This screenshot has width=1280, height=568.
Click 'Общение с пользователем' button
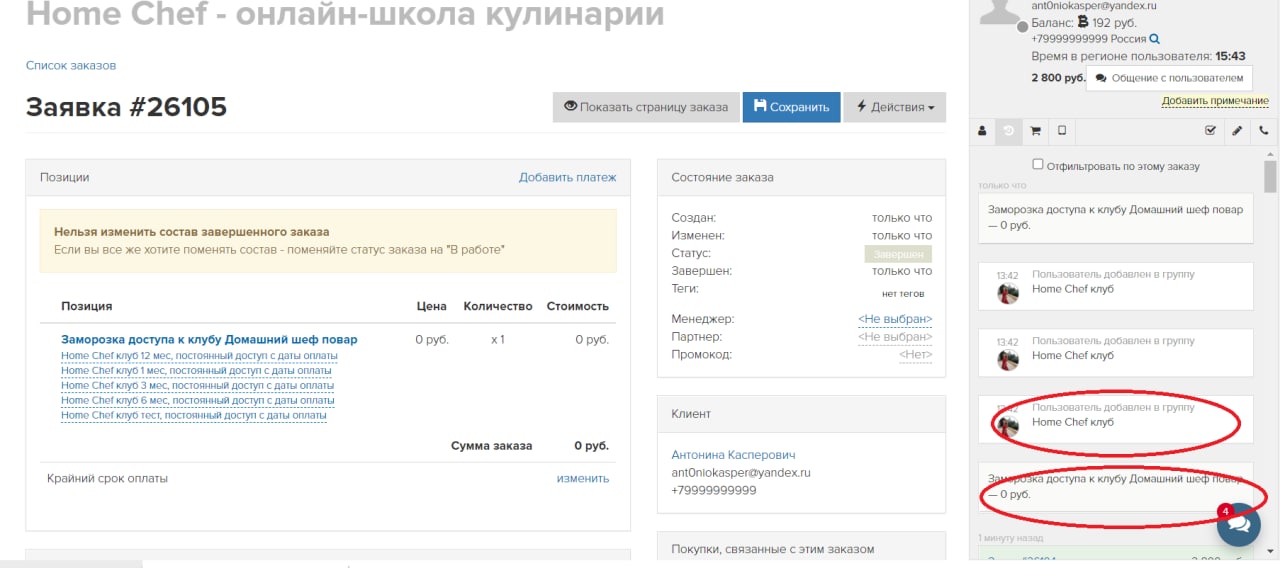pos(1169,77)
